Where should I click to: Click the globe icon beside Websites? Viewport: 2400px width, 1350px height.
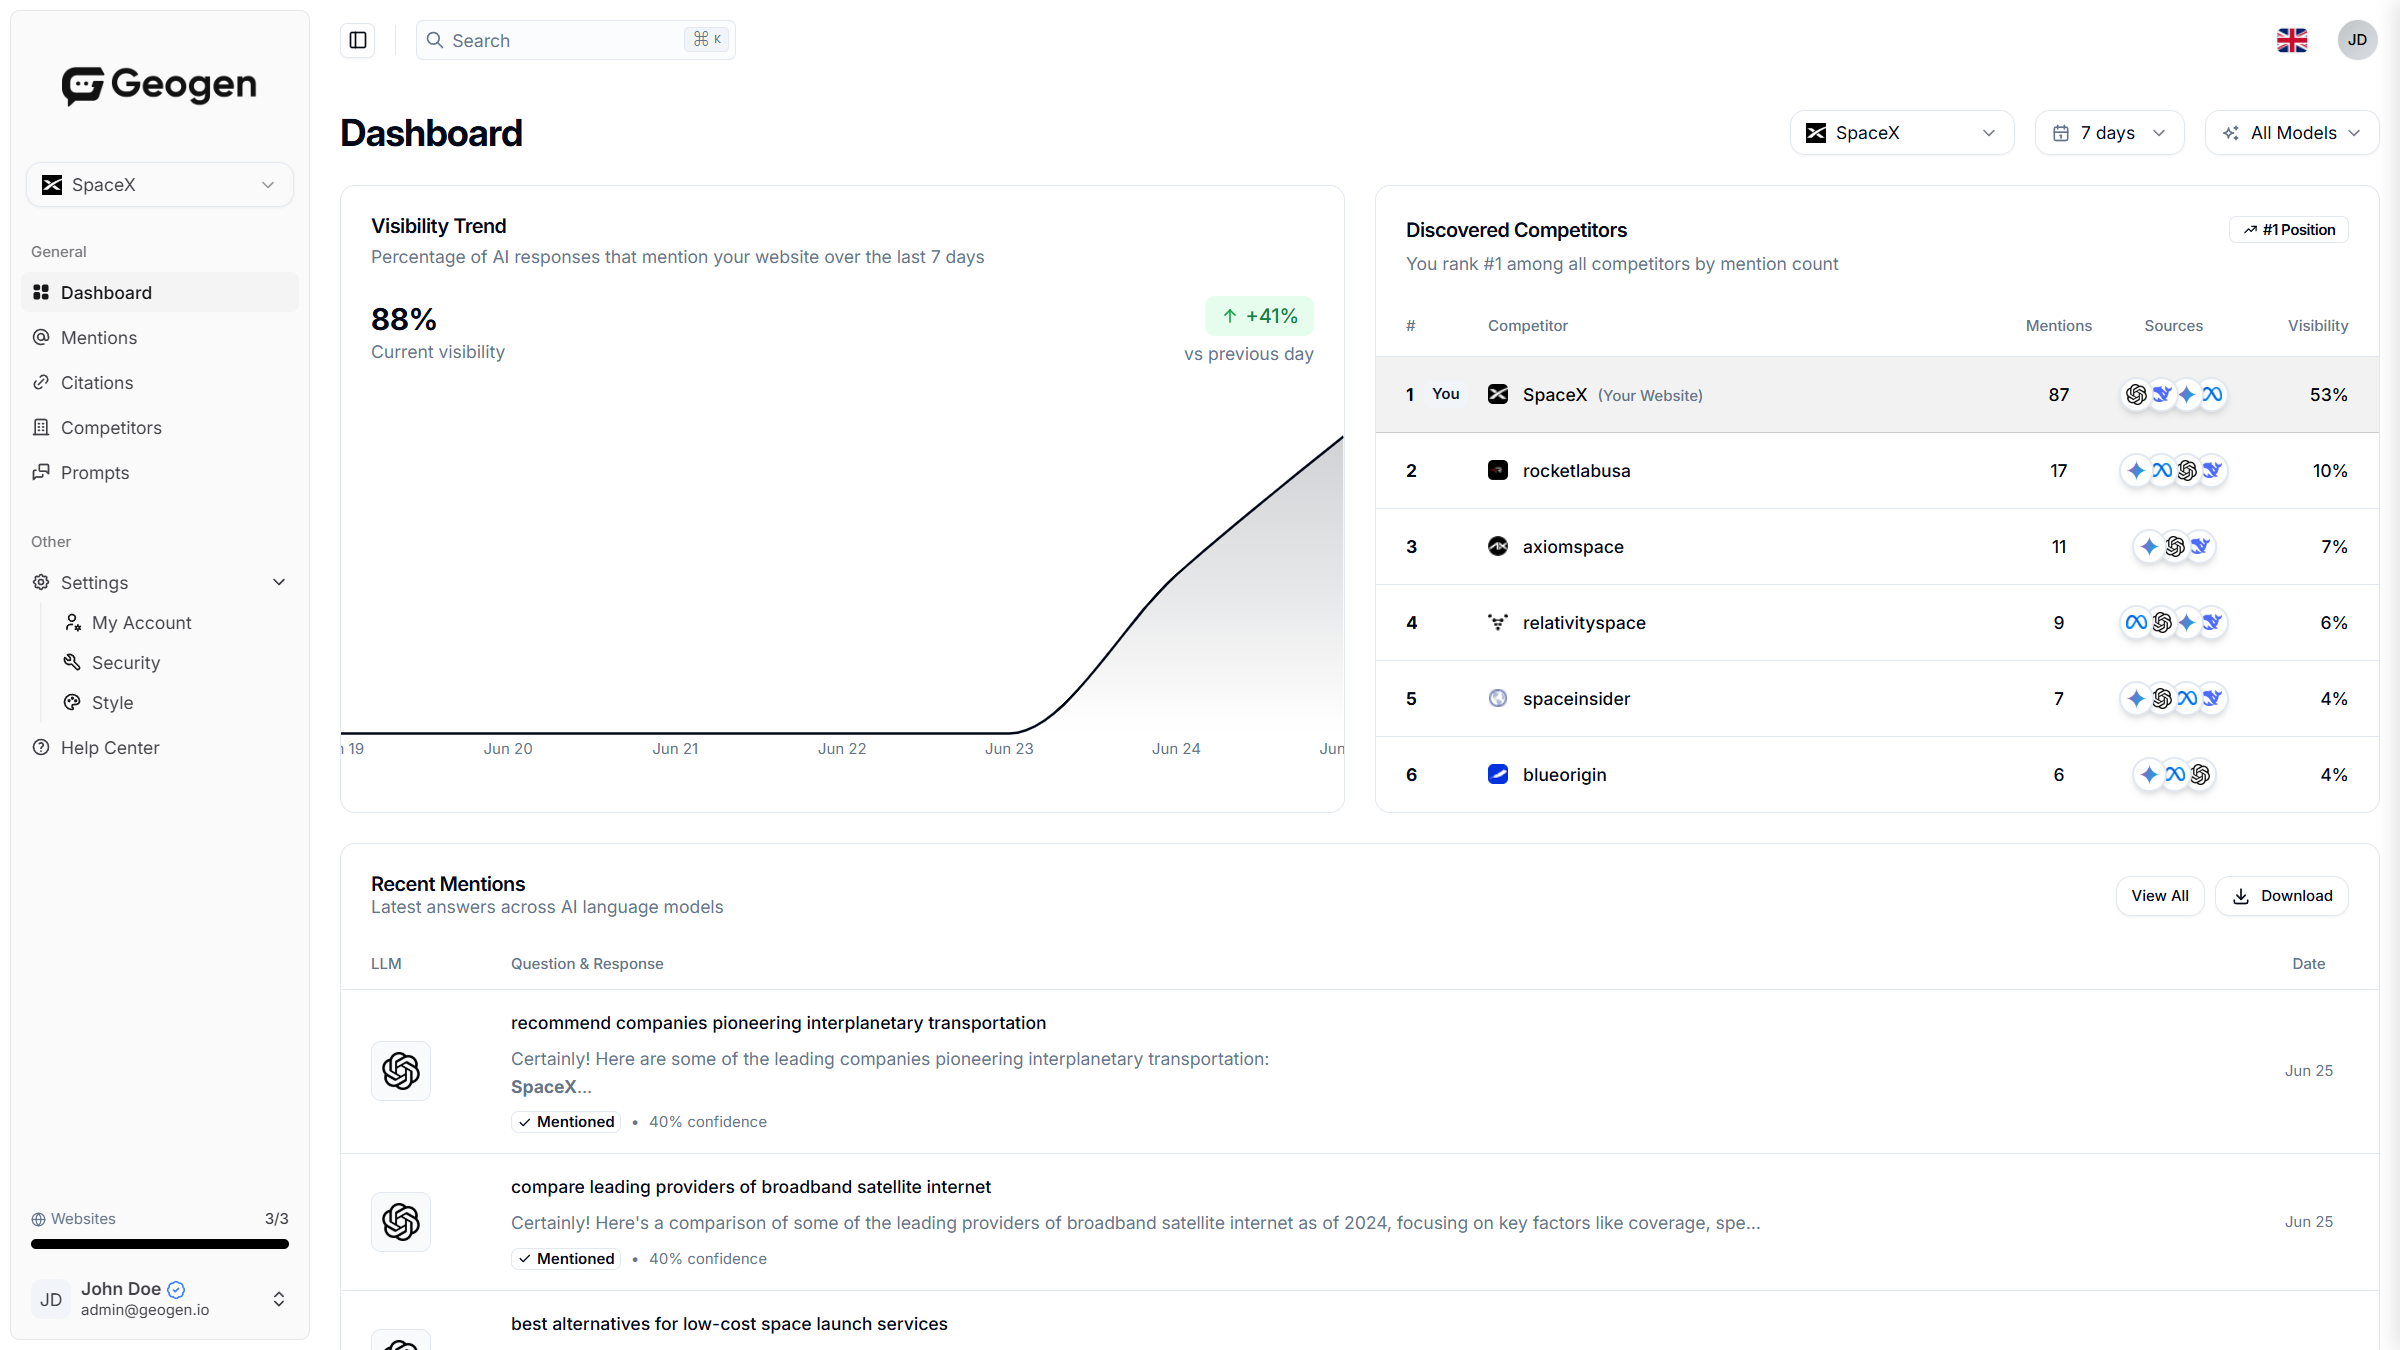click(x=38, y=1219)
